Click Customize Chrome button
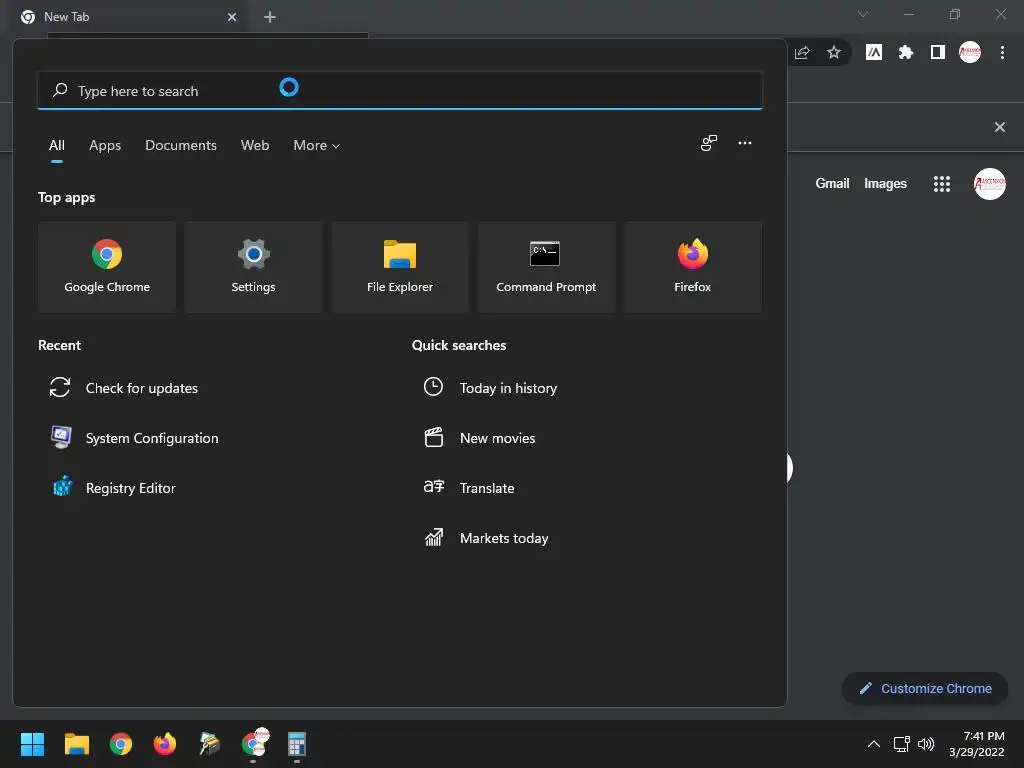The width and height of the screenshot is (1024, 768). (x=925, y=688)
